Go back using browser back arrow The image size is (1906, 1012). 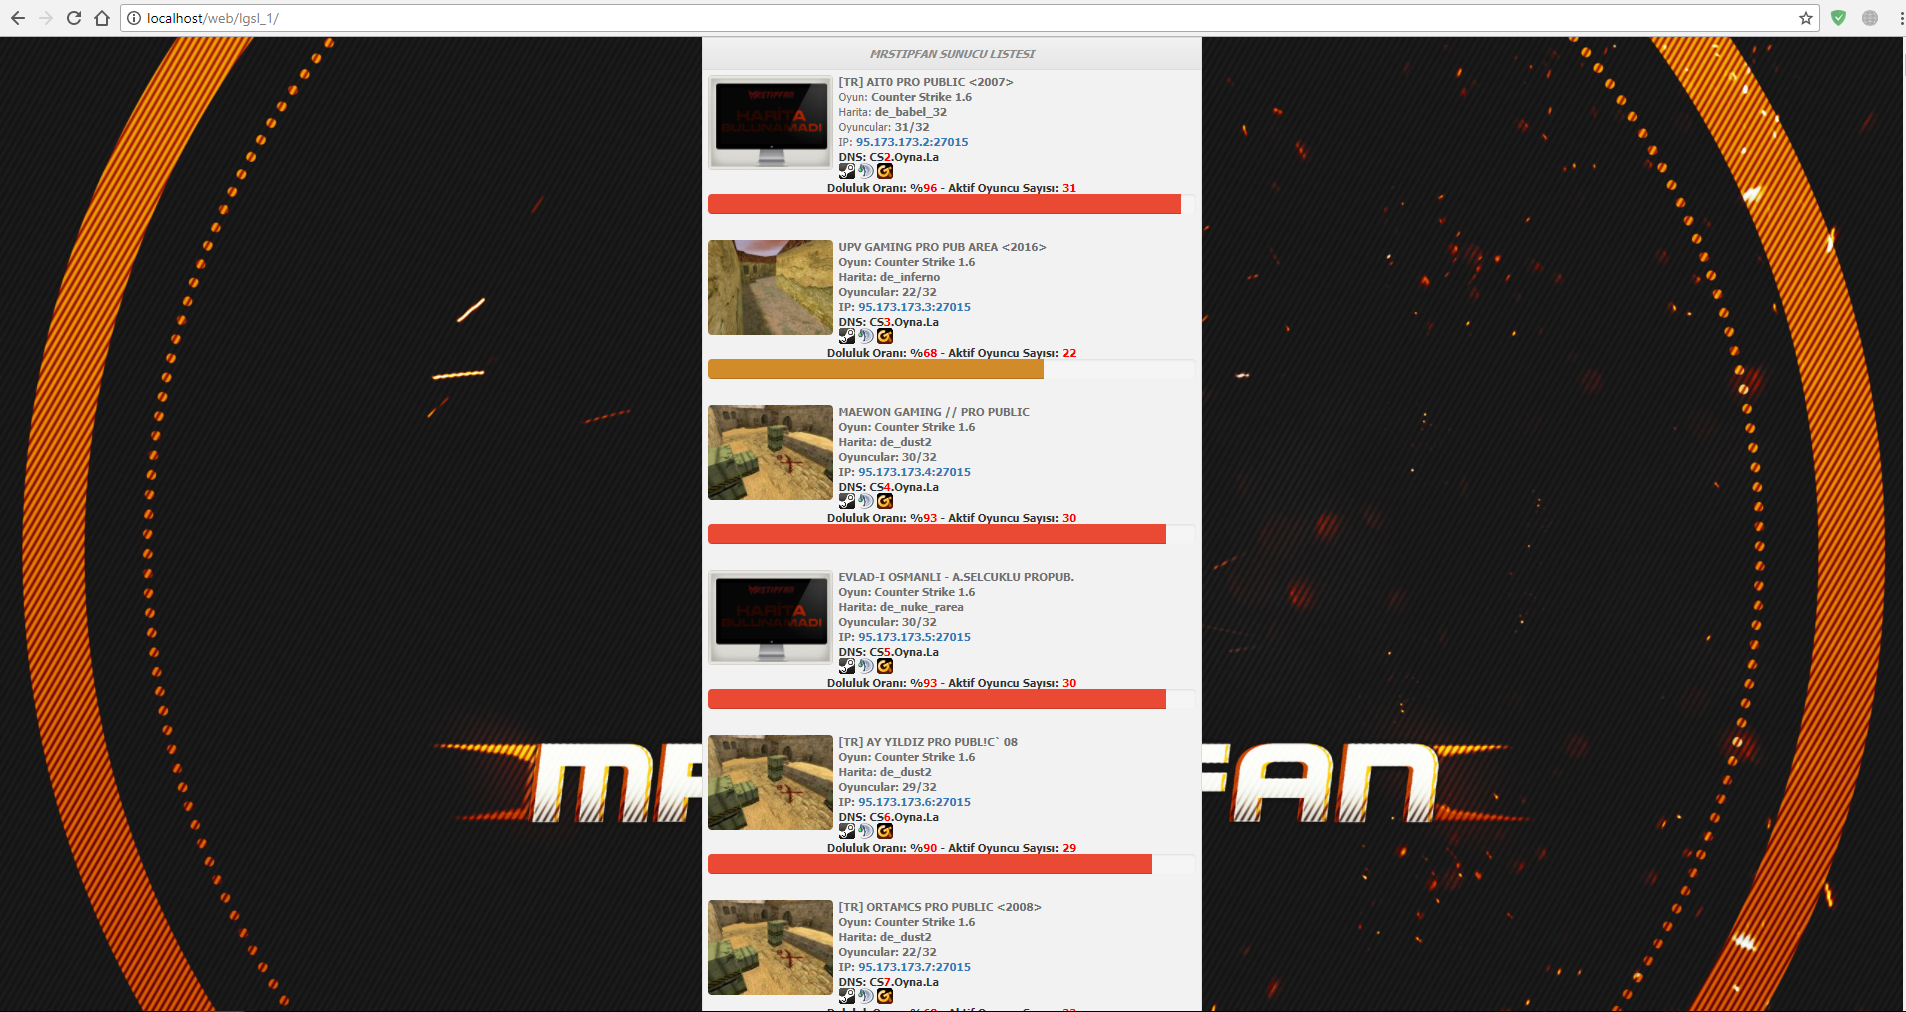pyautogui.click(x=18, y=18)
